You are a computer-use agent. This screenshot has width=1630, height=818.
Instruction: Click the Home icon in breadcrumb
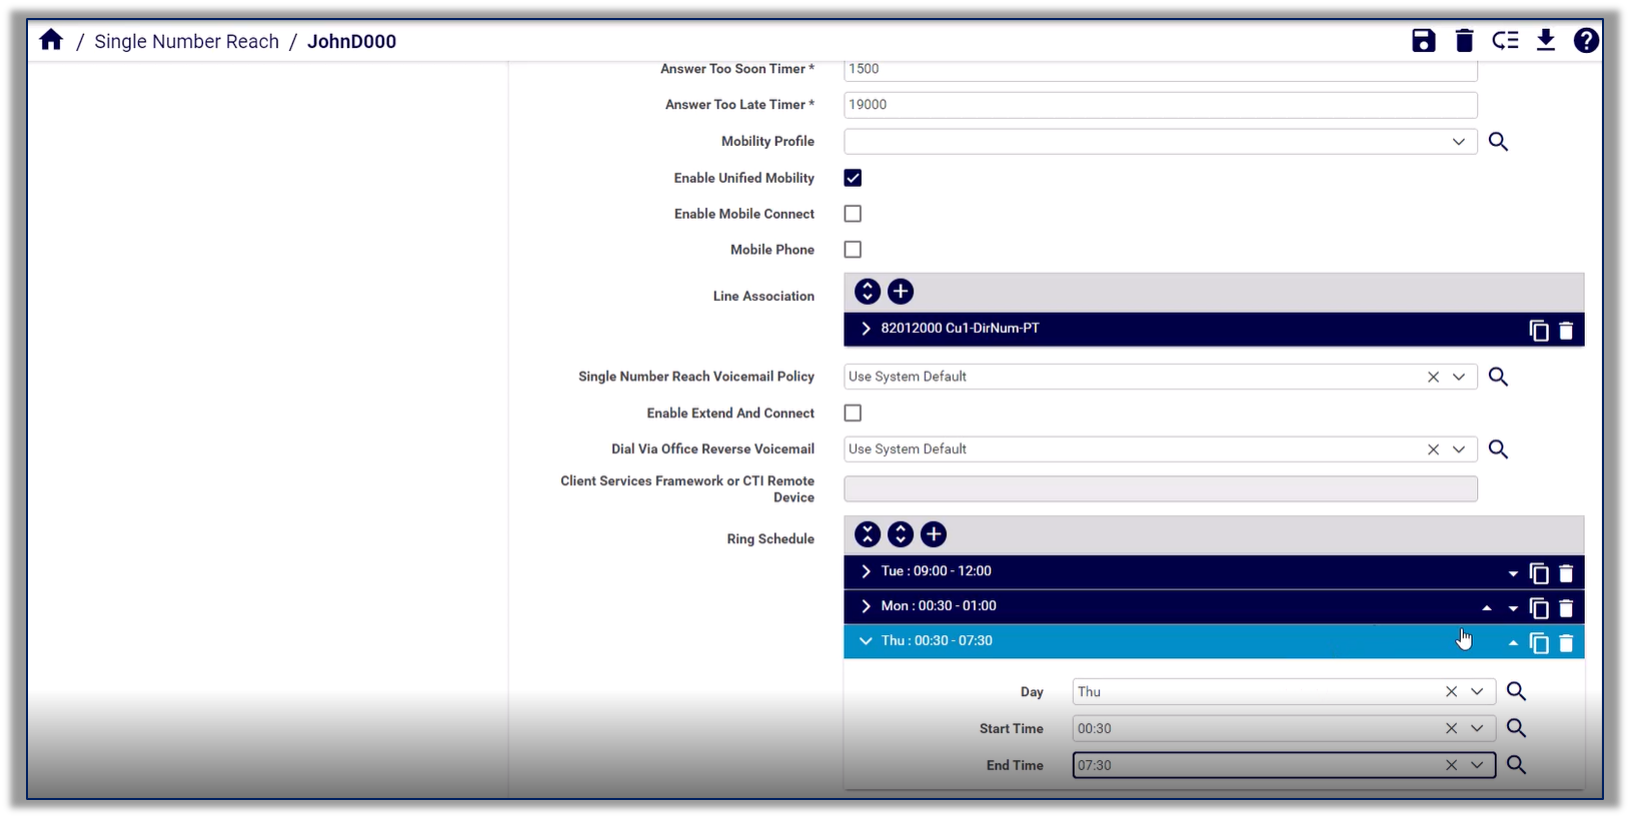tap(51, 41)
